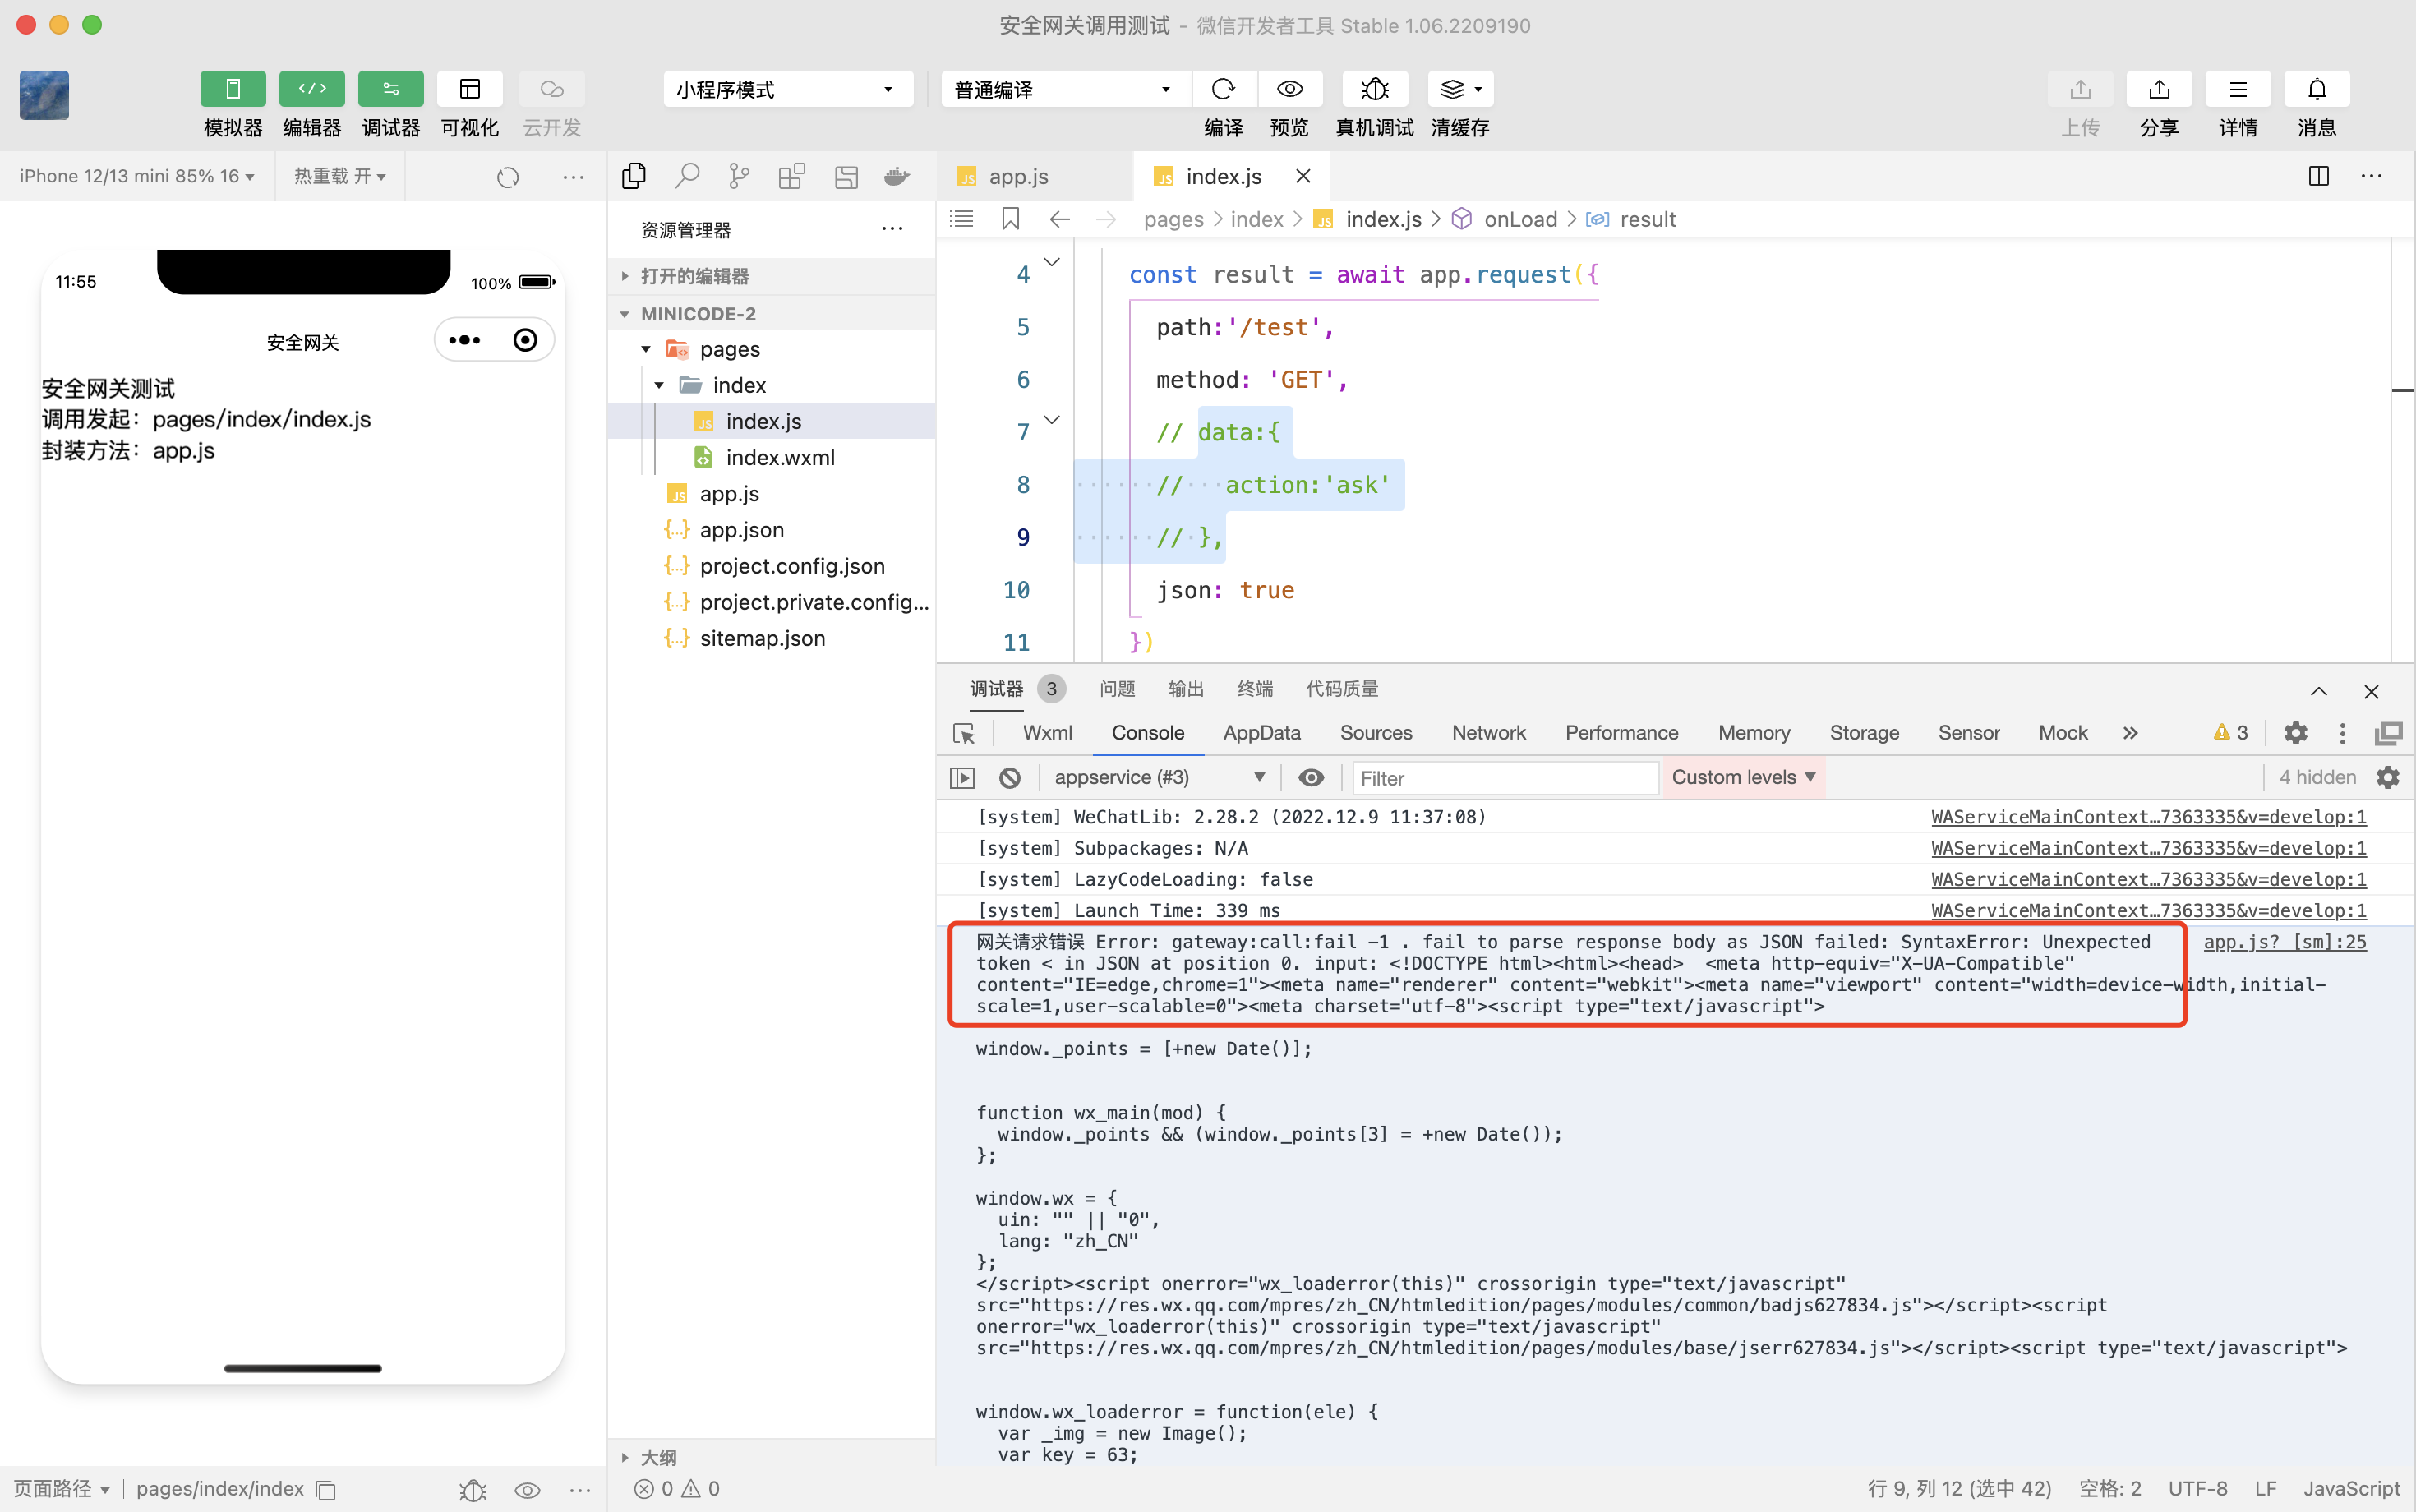Screen dimensions: 2416x1512
Task: Collapse the pages folder
Action: pyautogui.click(x=646, y=349)
